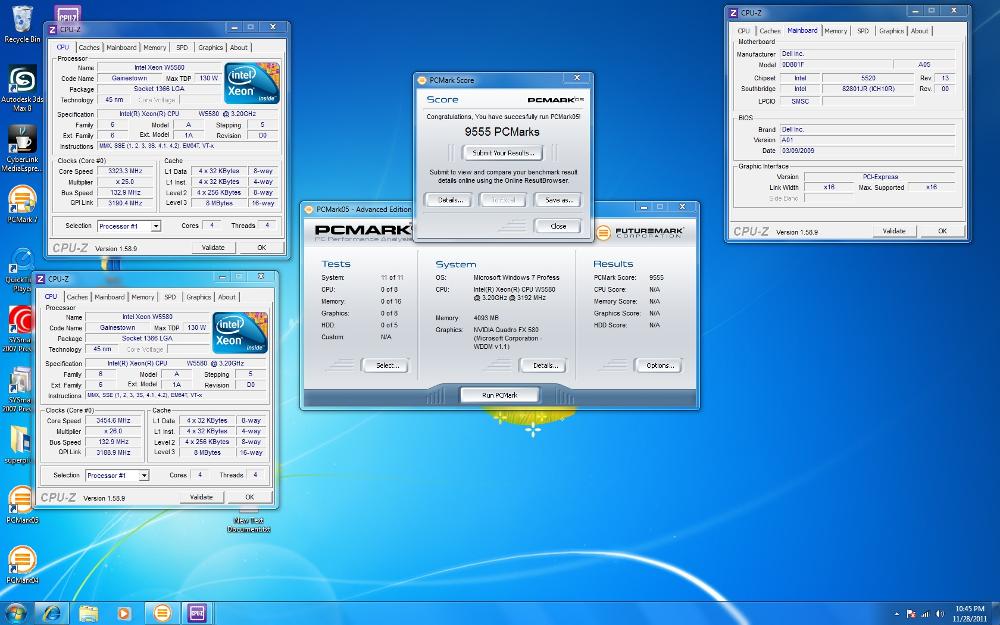Click Save as in PCMark Score dialog
The image size is (1000, 625).
558,200
